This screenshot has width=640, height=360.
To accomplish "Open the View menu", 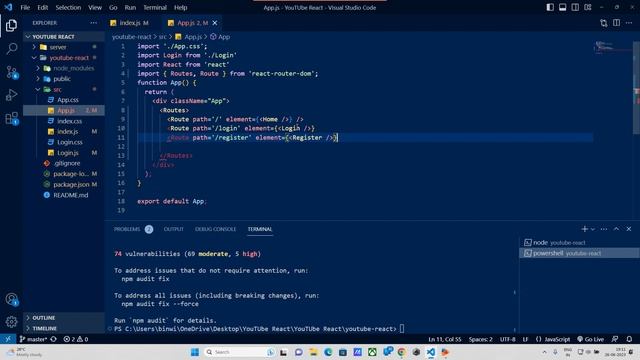I will click(95, 7).
